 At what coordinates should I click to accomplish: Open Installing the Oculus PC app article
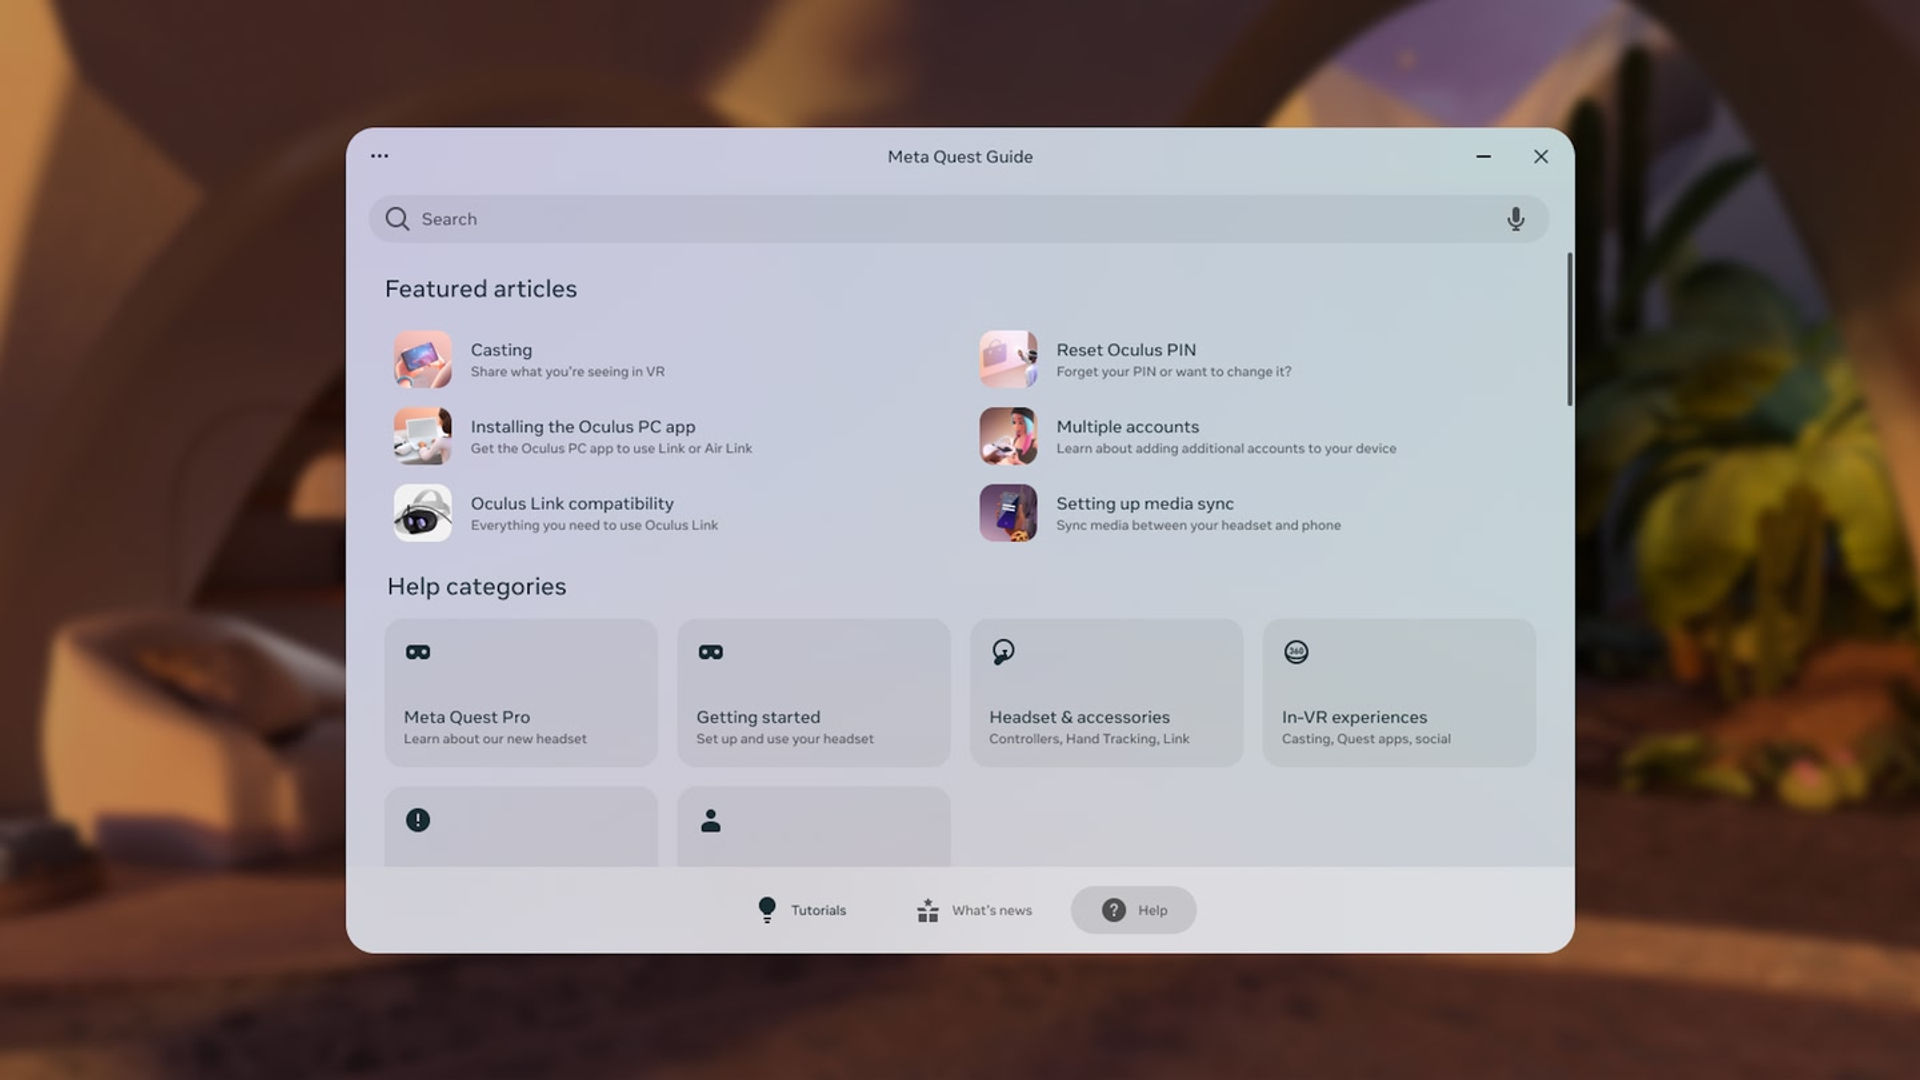click(583, 427)
